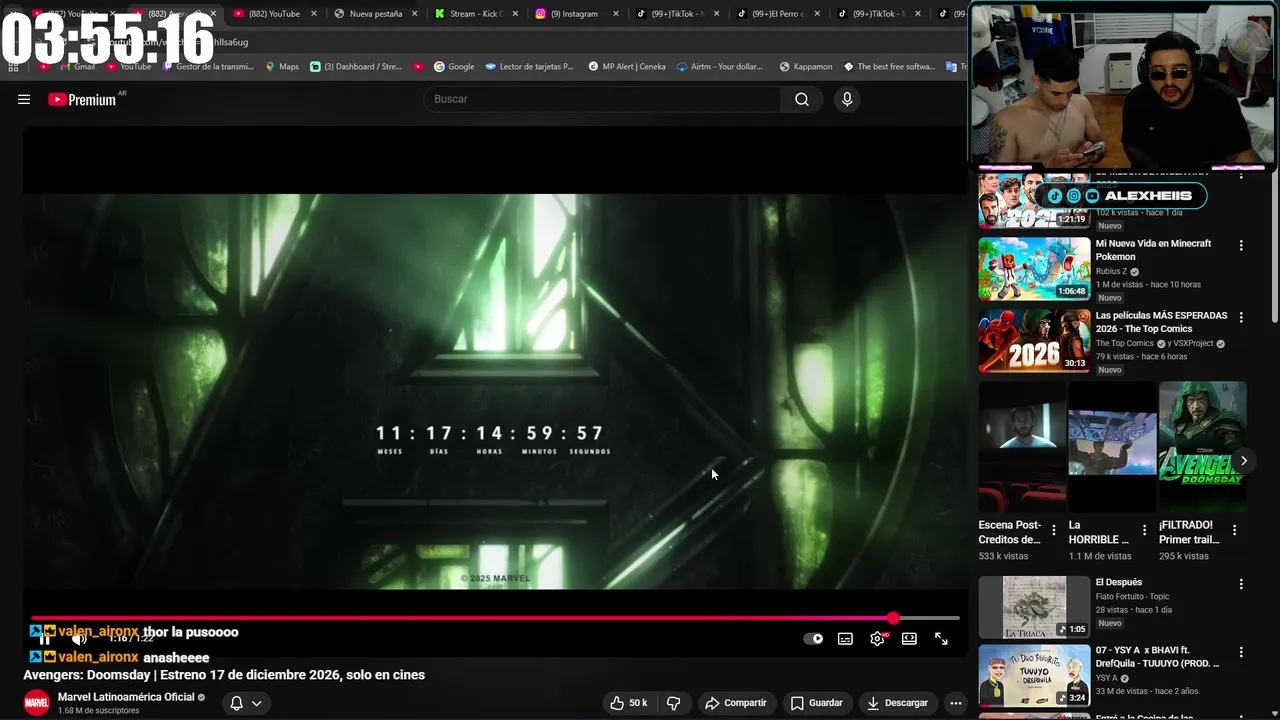Open the Lector de tarjetas bookmark
The width and height of the screenshot is (1280, 720).
click(530, 67)
